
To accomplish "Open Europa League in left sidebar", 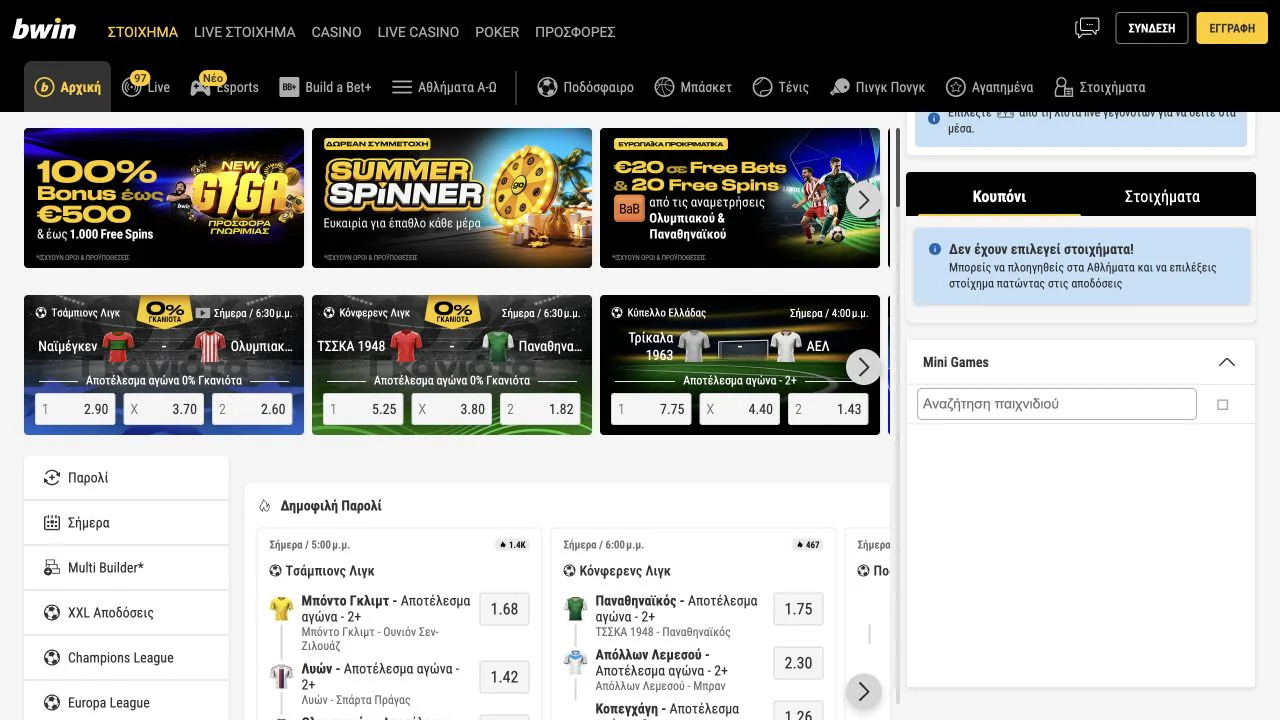I will 126,703.
